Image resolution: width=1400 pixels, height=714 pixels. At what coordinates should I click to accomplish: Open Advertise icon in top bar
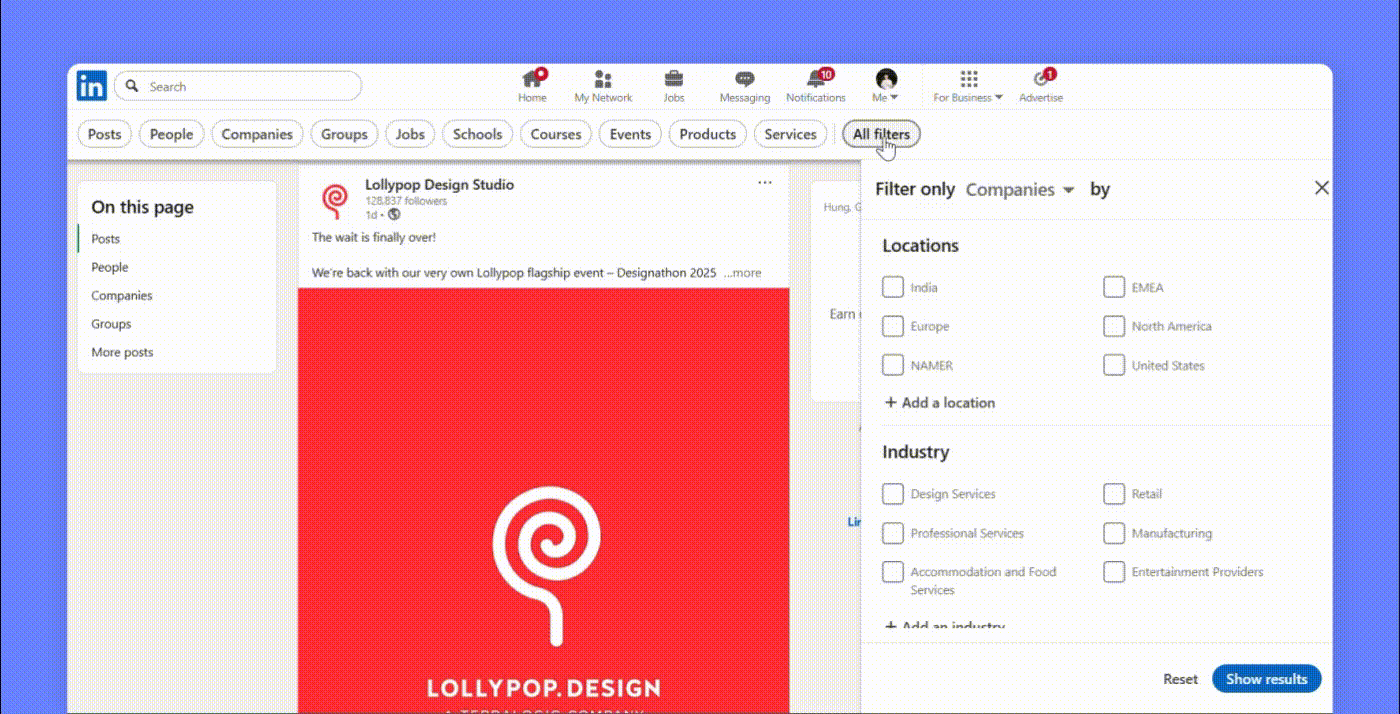click(x=1041, y=80)
